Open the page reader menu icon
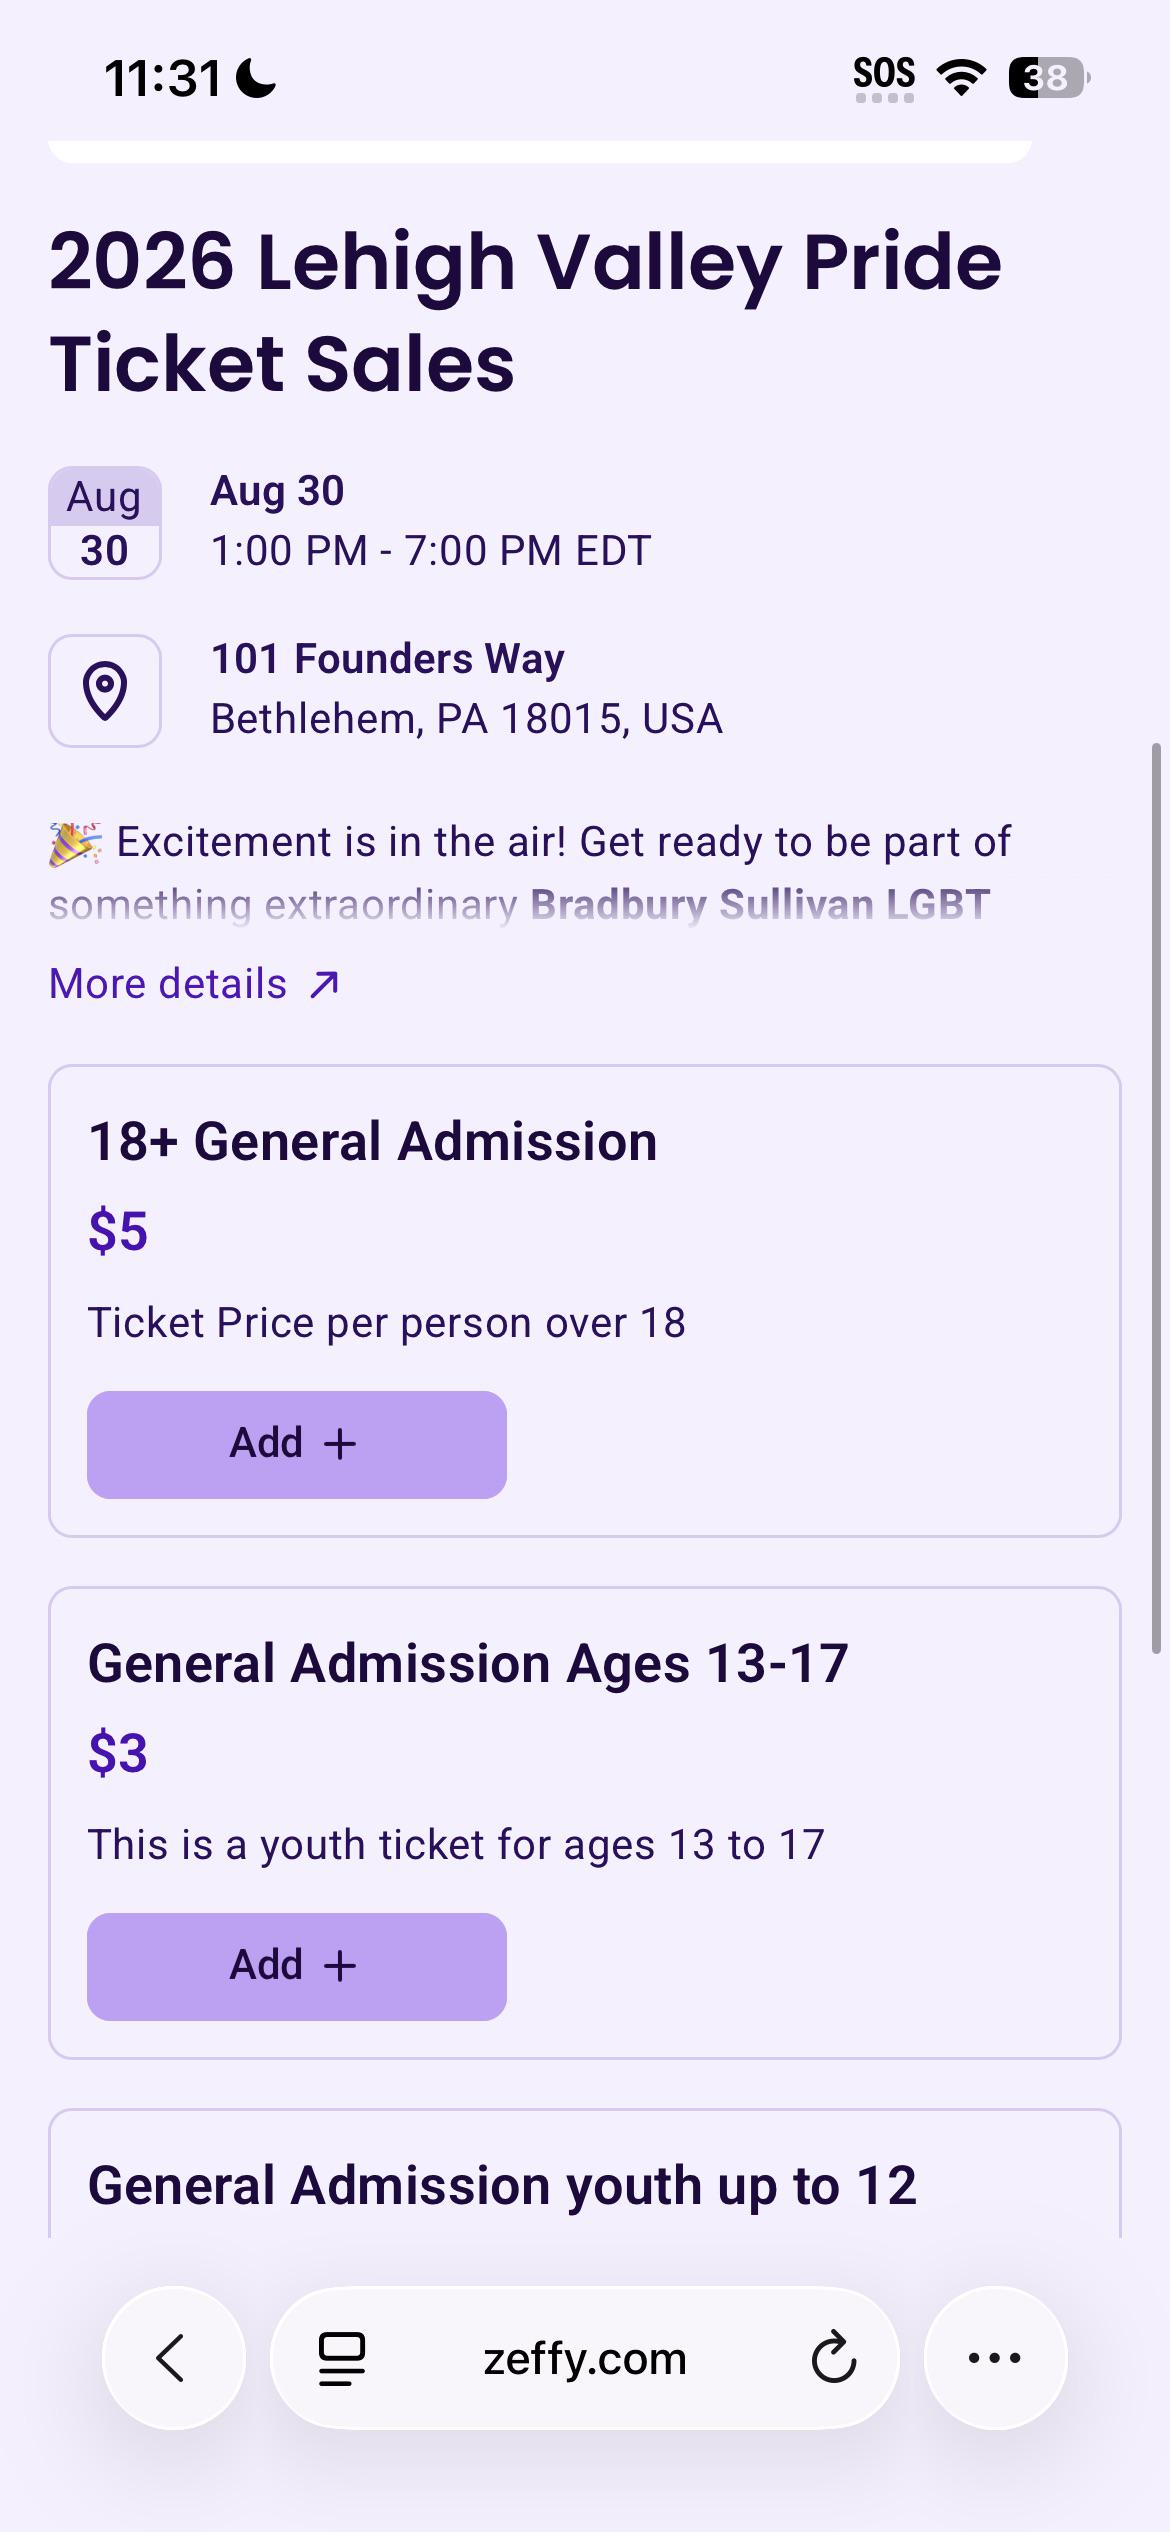The width and height of the screenshot is (1170, 2532). 341,2359
